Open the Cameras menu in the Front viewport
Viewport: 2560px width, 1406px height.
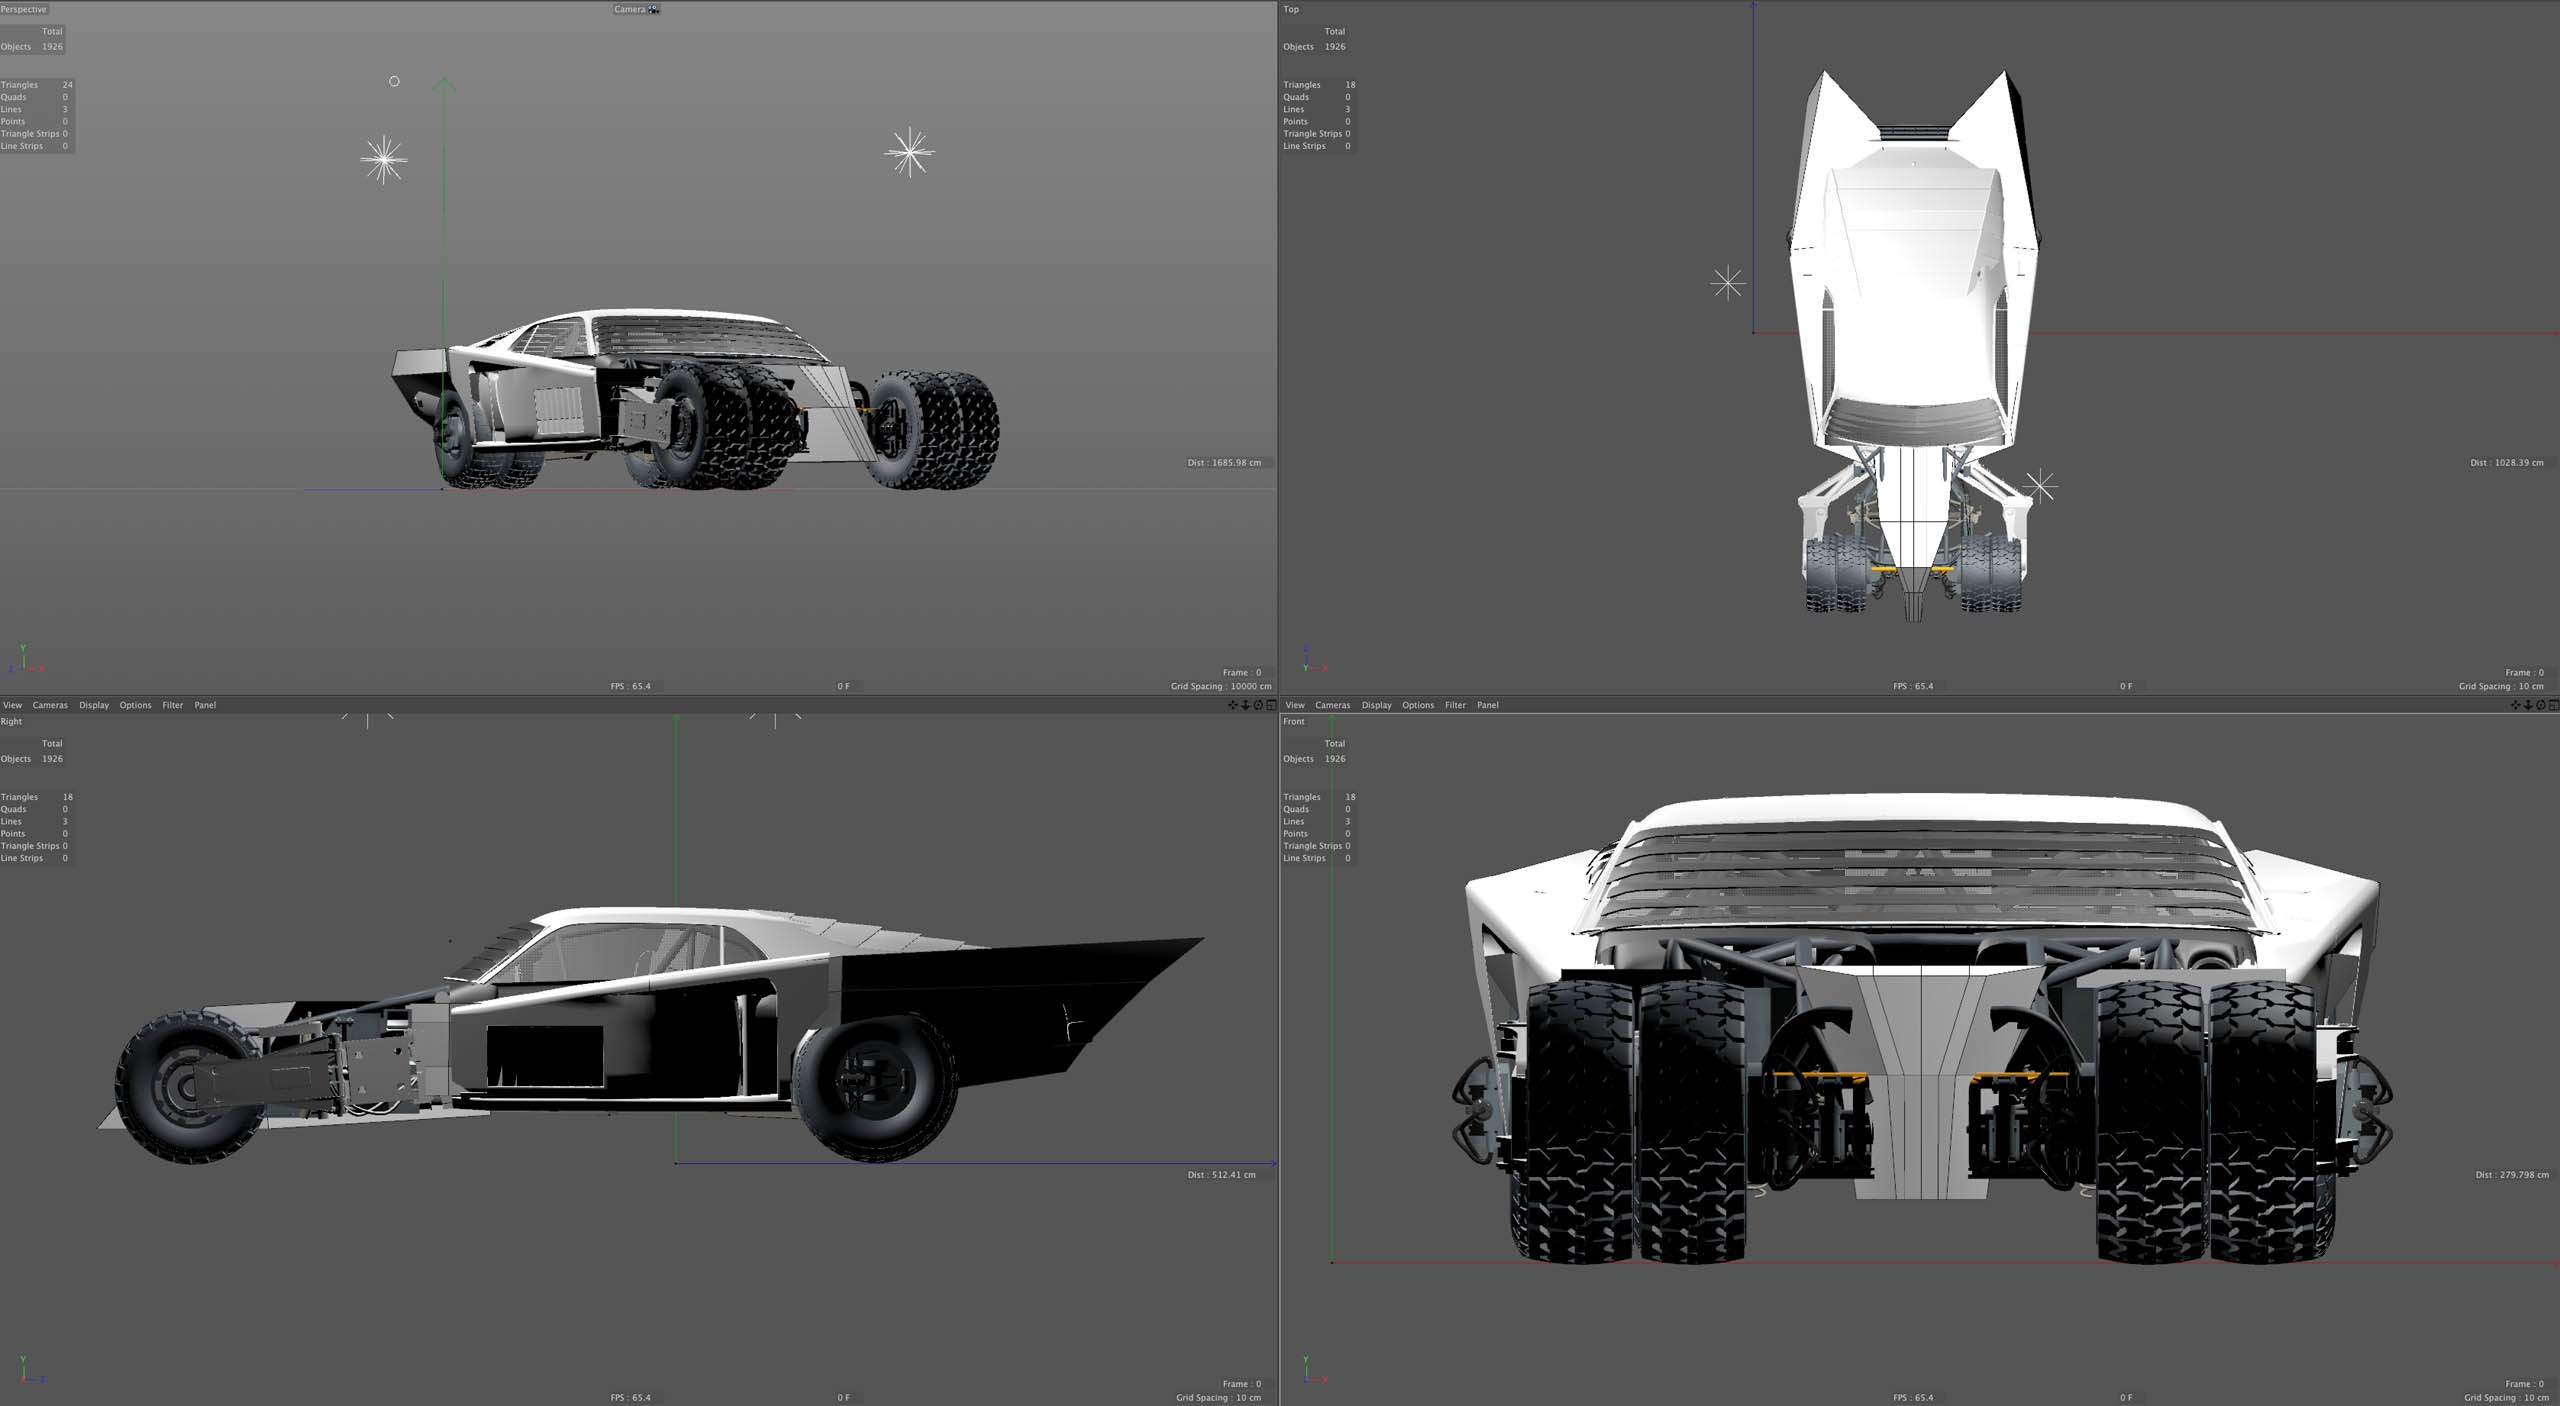pyautogui.click(x=1332, y=705)
